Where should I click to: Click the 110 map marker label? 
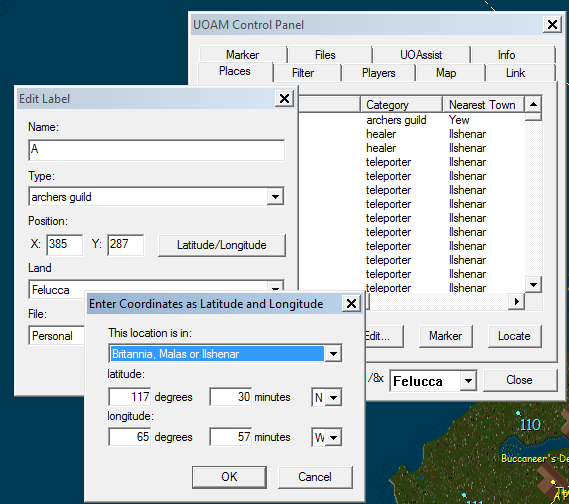pyautogui.click(x=530, y=425)
